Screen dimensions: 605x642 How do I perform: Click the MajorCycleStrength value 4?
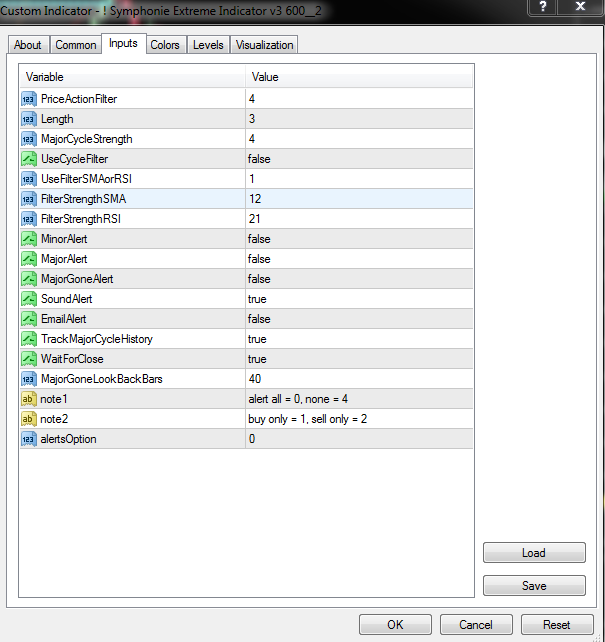(252, 139)
